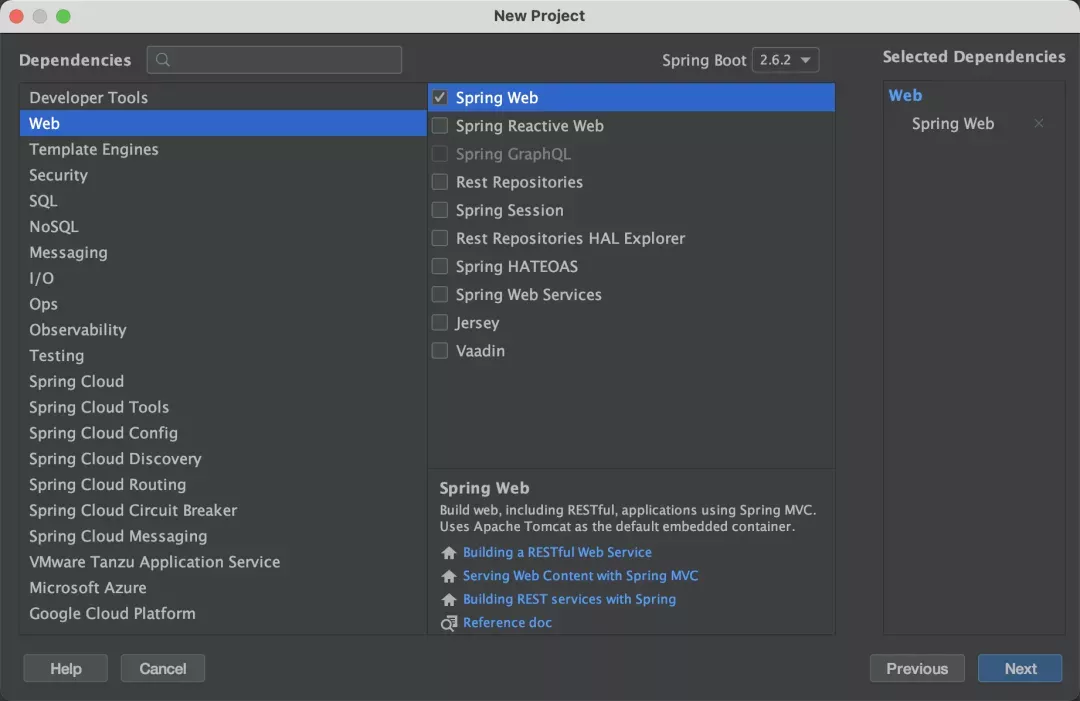Image resolution: width=1080 pixels, height=701 pixels.
Task: Click the Reference doc document icon
Action: pyautogui.click(x=449, y=623)
